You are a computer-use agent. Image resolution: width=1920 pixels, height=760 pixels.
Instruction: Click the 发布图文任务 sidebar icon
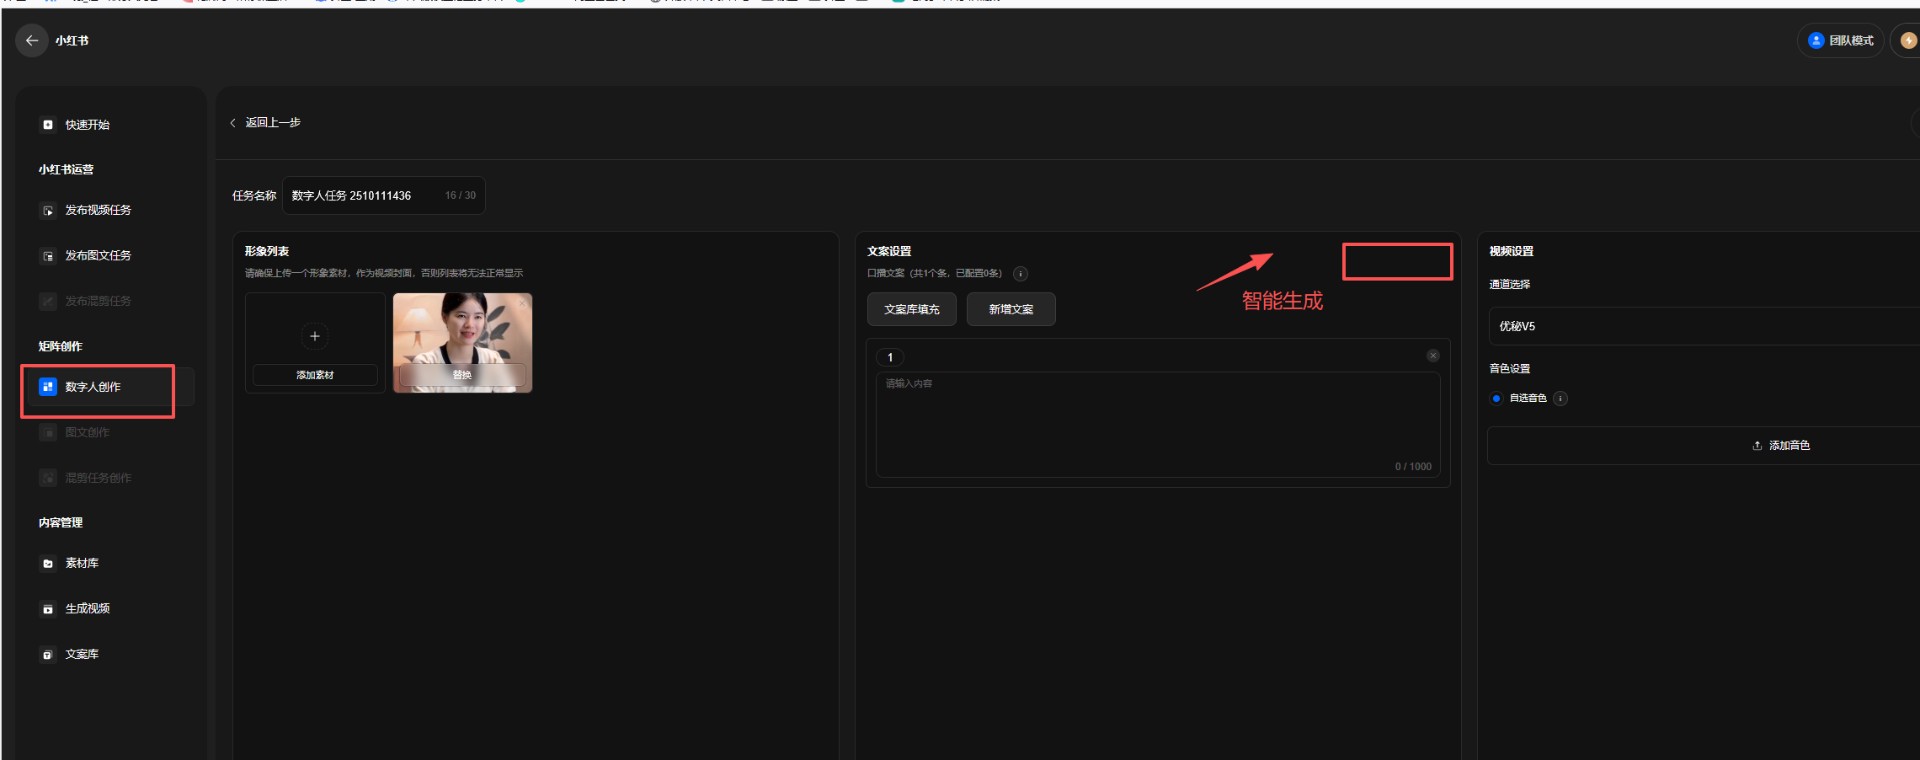48,256
